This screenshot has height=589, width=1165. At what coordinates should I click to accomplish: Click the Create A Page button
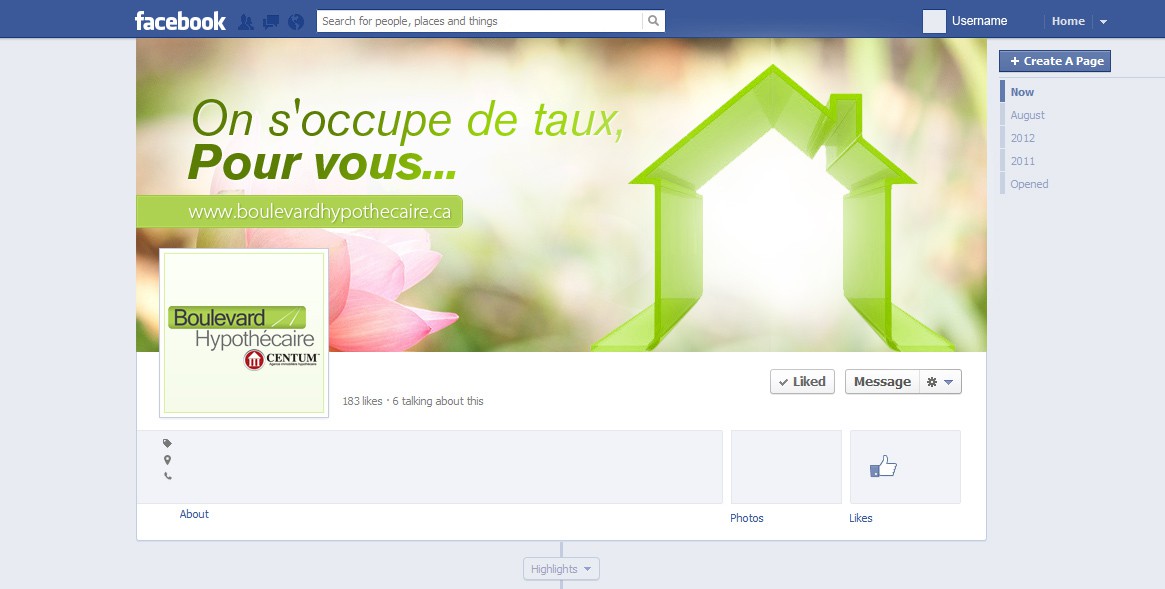[x=1055, y=61]
